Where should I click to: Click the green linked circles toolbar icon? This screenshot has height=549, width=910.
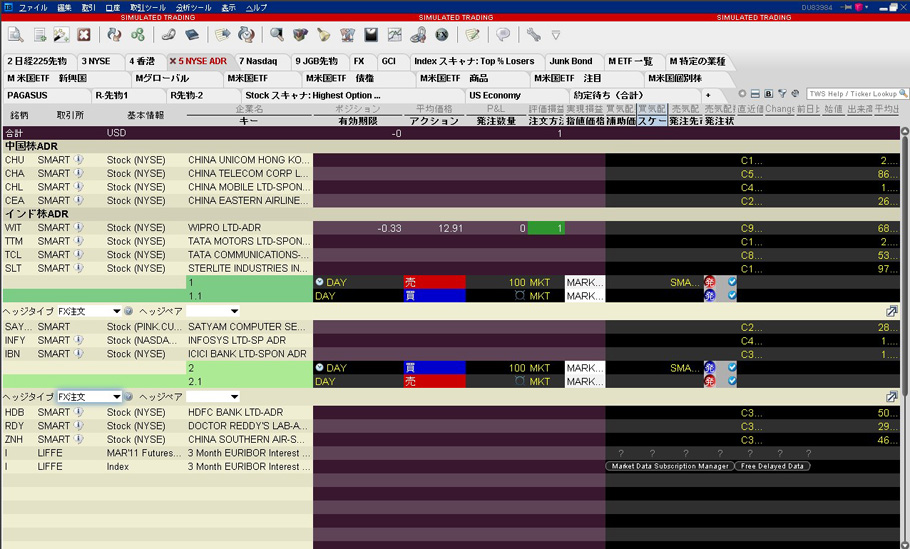click(138, 35)
